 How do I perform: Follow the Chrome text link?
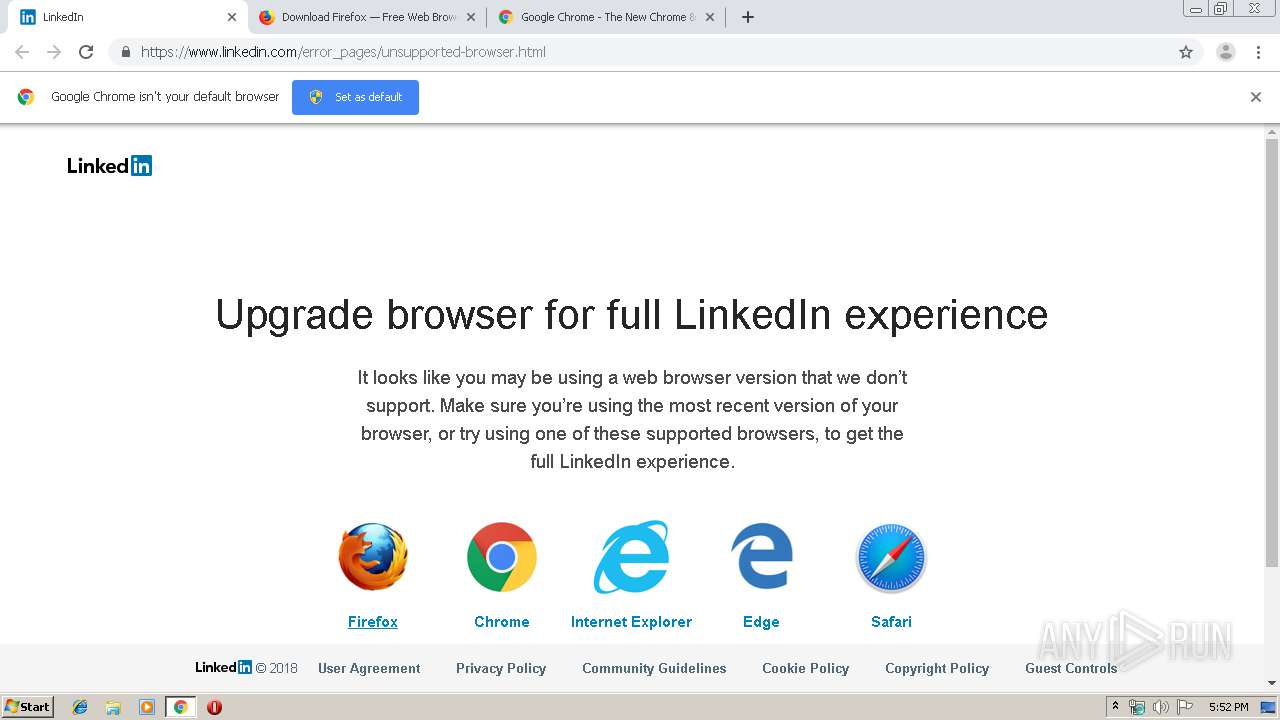(x=502, y=622)
